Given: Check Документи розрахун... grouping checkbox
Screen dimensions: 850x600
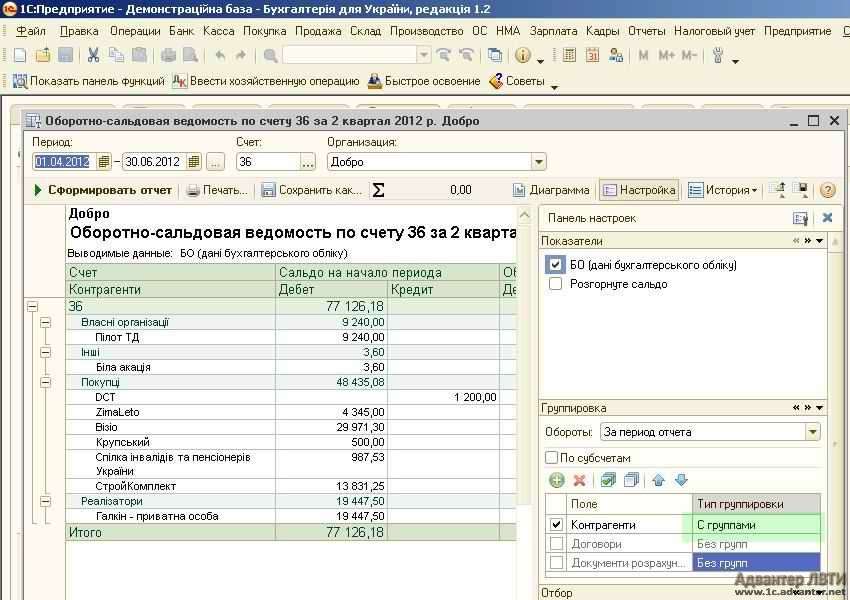Looking at the screenshot, I should pos(556,563).
